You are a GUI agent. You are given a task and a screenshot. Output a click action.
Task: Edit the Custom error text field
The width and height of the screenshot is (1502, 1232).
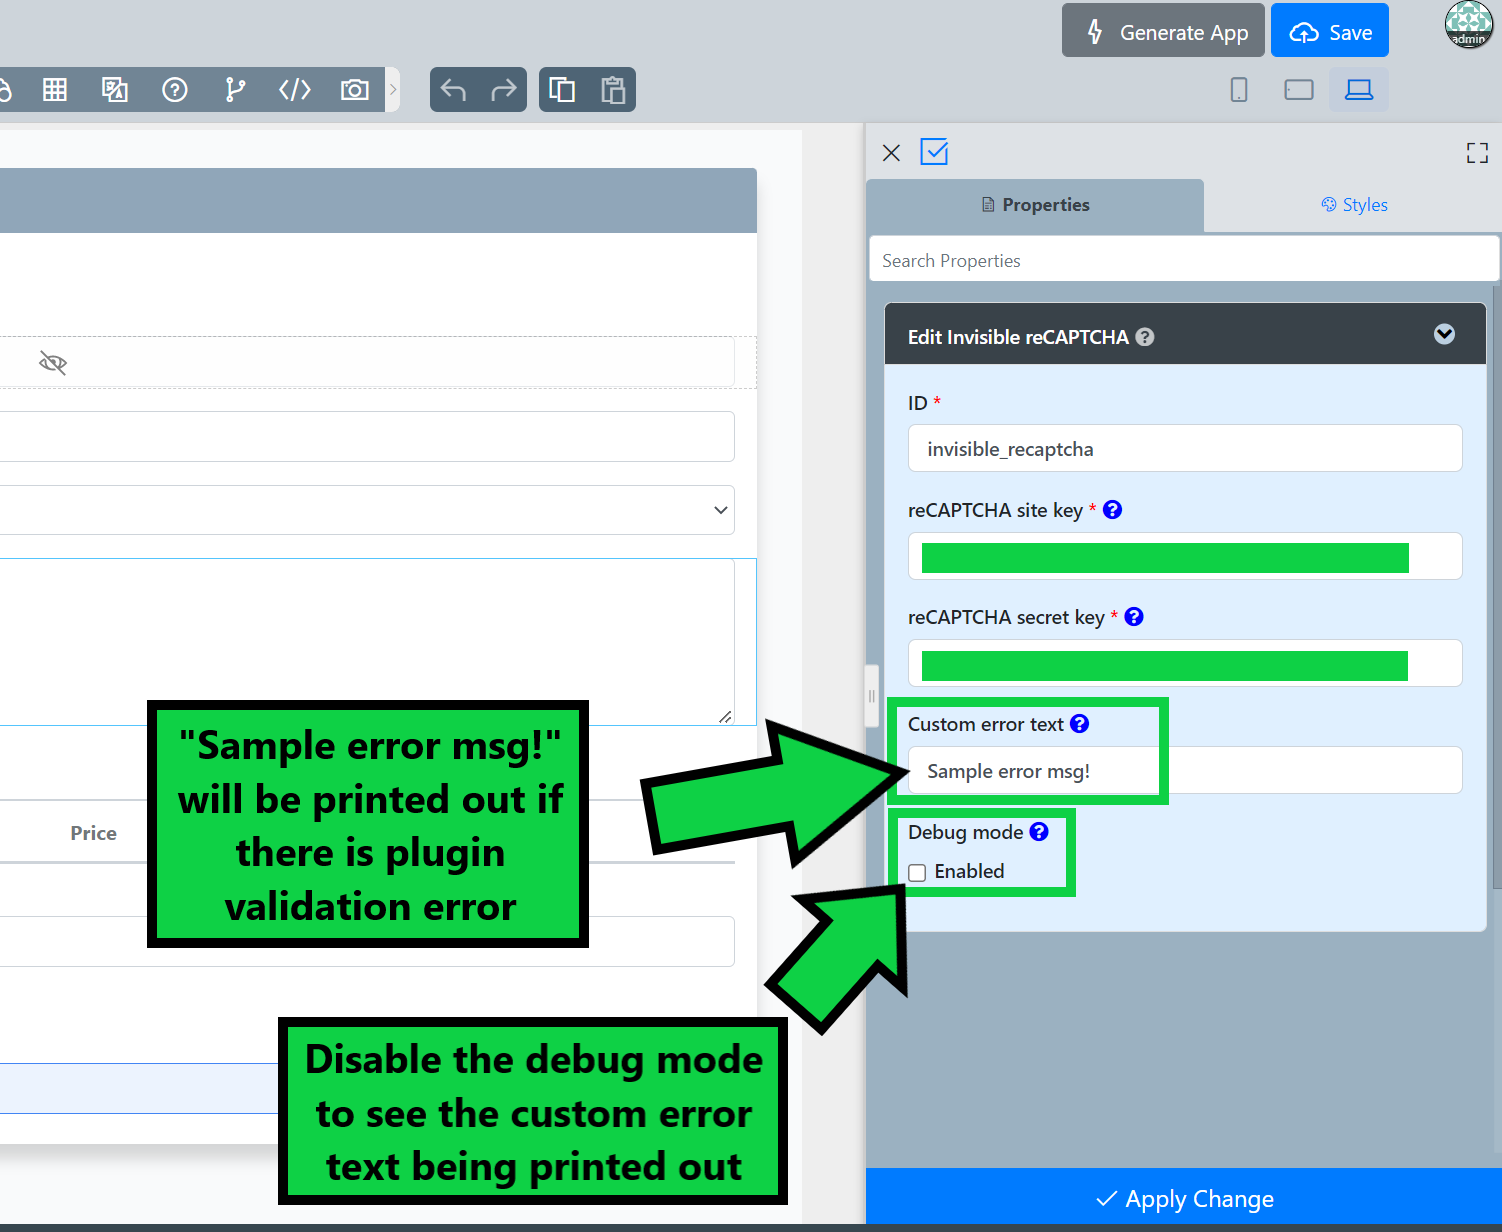click(1185, 770)
